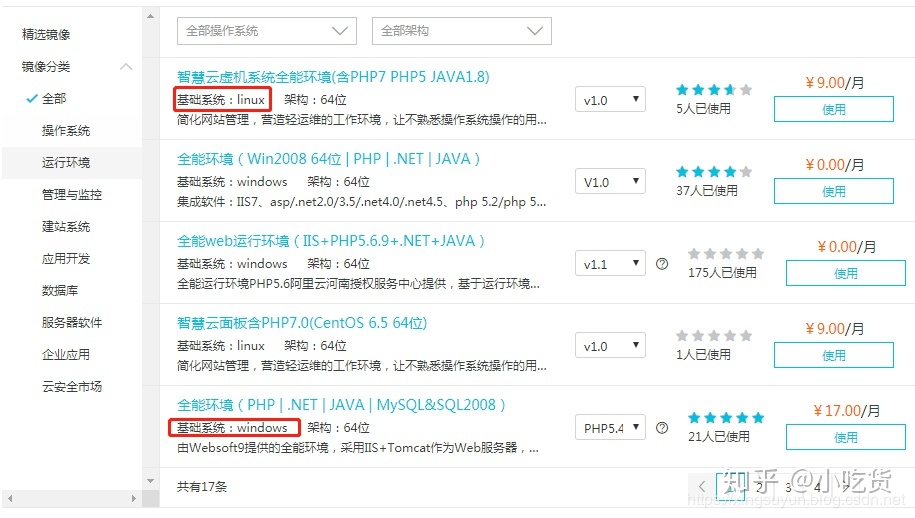
Task: Select 服务器软件 category
Action: click(72, 323)
